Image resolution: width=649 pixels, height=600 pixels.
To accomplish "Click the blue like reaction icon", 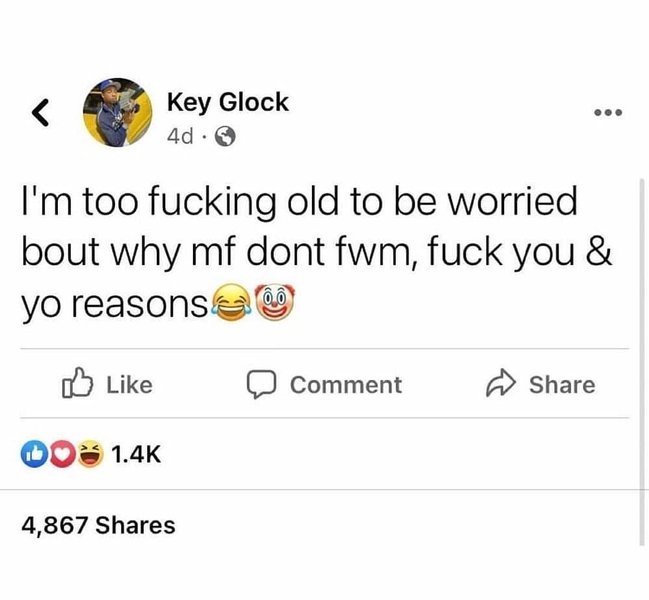I will click(34, 454).
